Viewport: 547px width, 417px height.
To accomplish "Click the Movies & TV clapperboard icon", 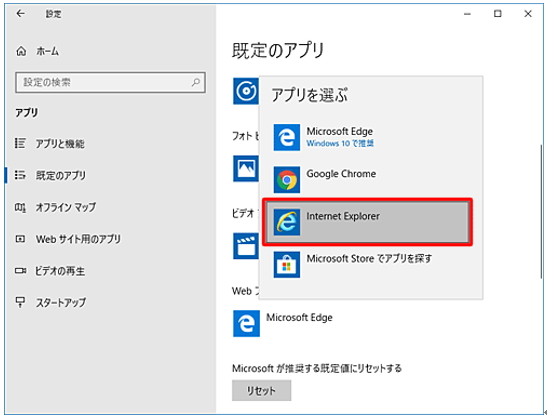I will click(x=246, y=246).
